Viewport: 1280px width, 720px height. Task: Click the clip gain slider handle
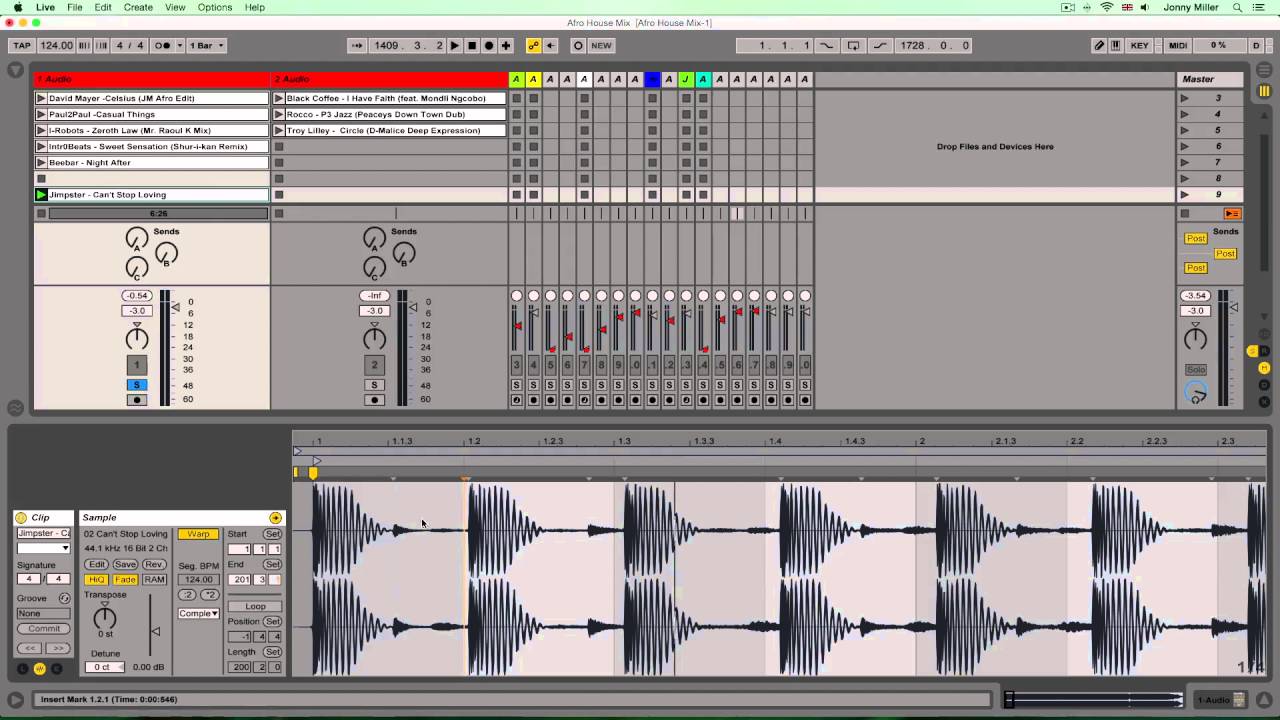pyautogui.click(x=155, y=631)
